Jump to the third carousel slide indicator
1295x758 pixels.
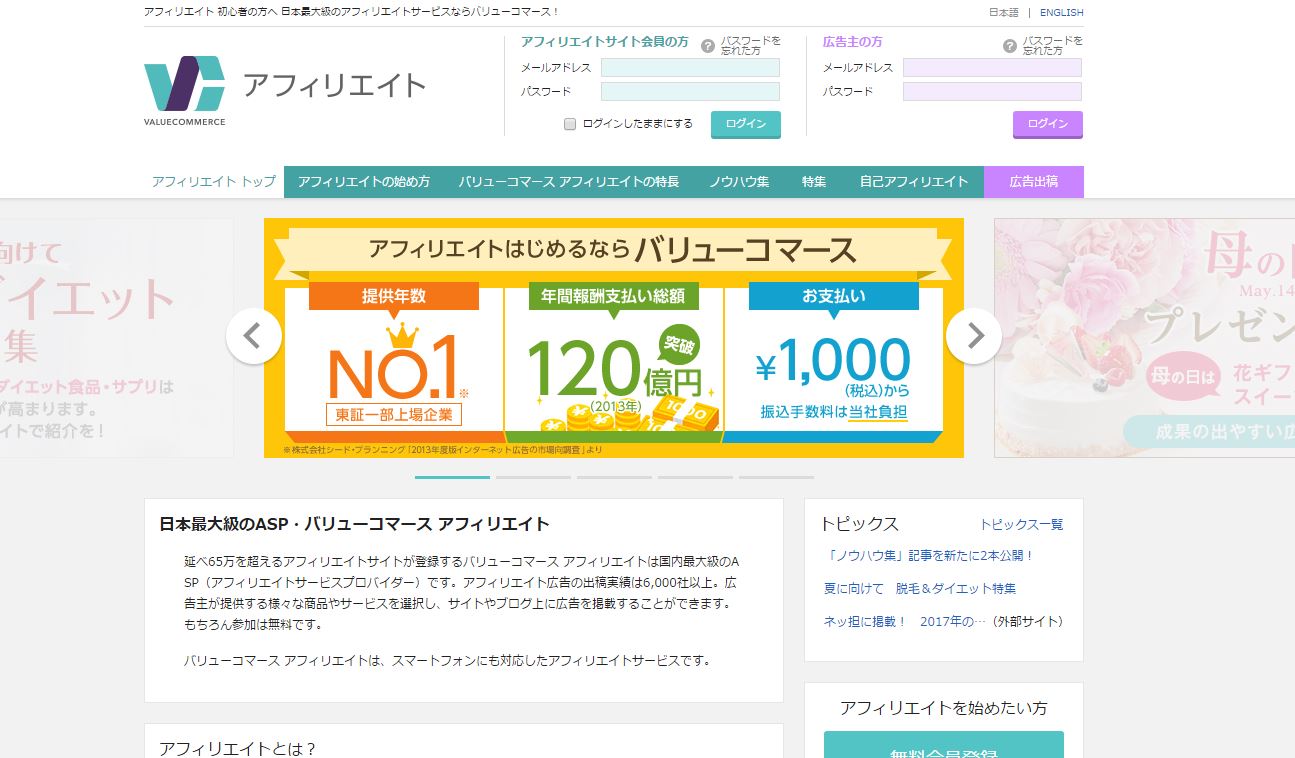pos(614,478)
